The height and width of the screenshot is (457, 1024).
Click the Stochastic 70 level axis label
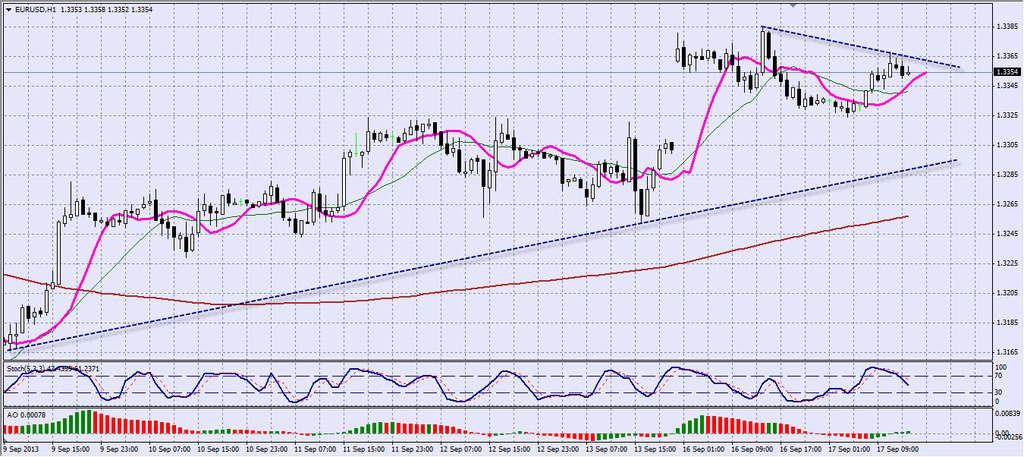click(997, 375)
